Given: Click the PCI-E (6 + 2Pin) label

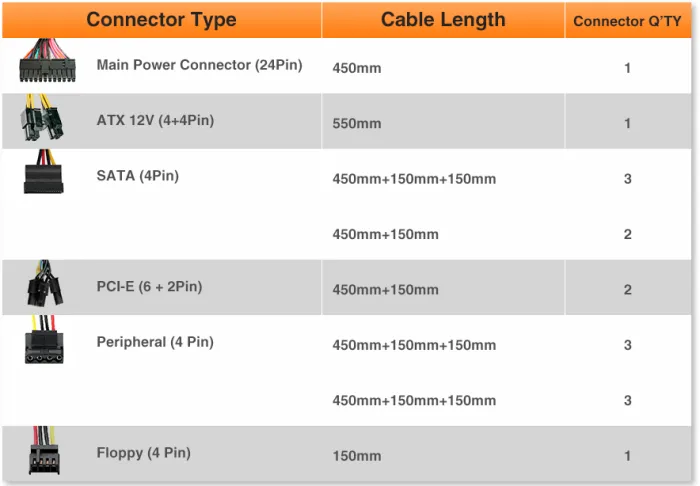Looking at the screenshot, I should tap(149, 287).
